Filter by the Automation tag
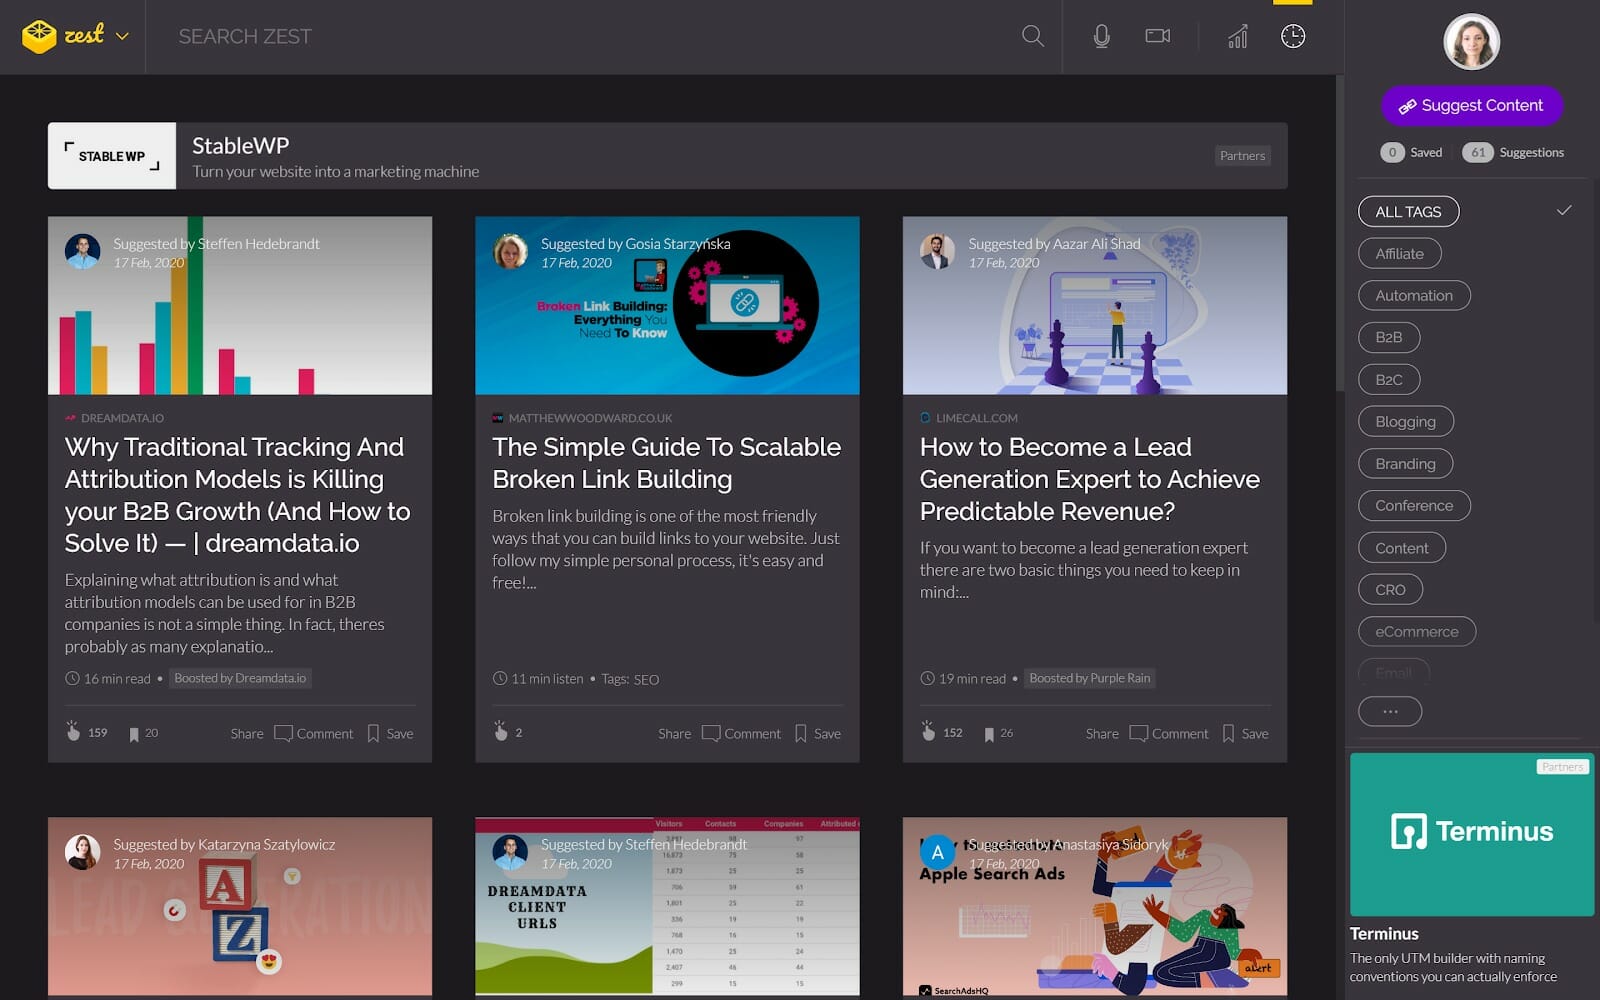Screen dimensions: 1600x1000 pyautogui.click(x=1413, y=296)
